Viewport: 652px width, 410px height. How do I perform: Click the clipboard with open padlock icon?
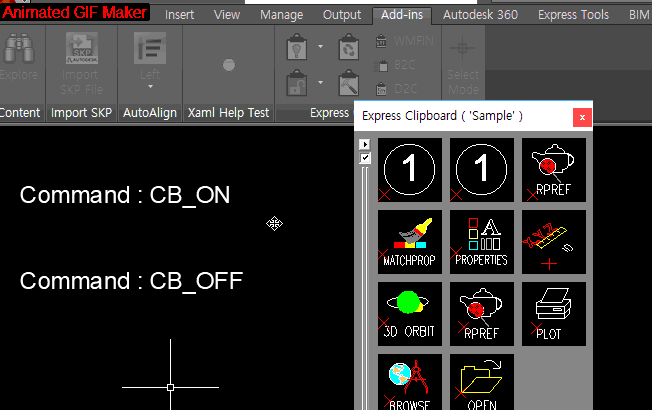tap(297, 82)
